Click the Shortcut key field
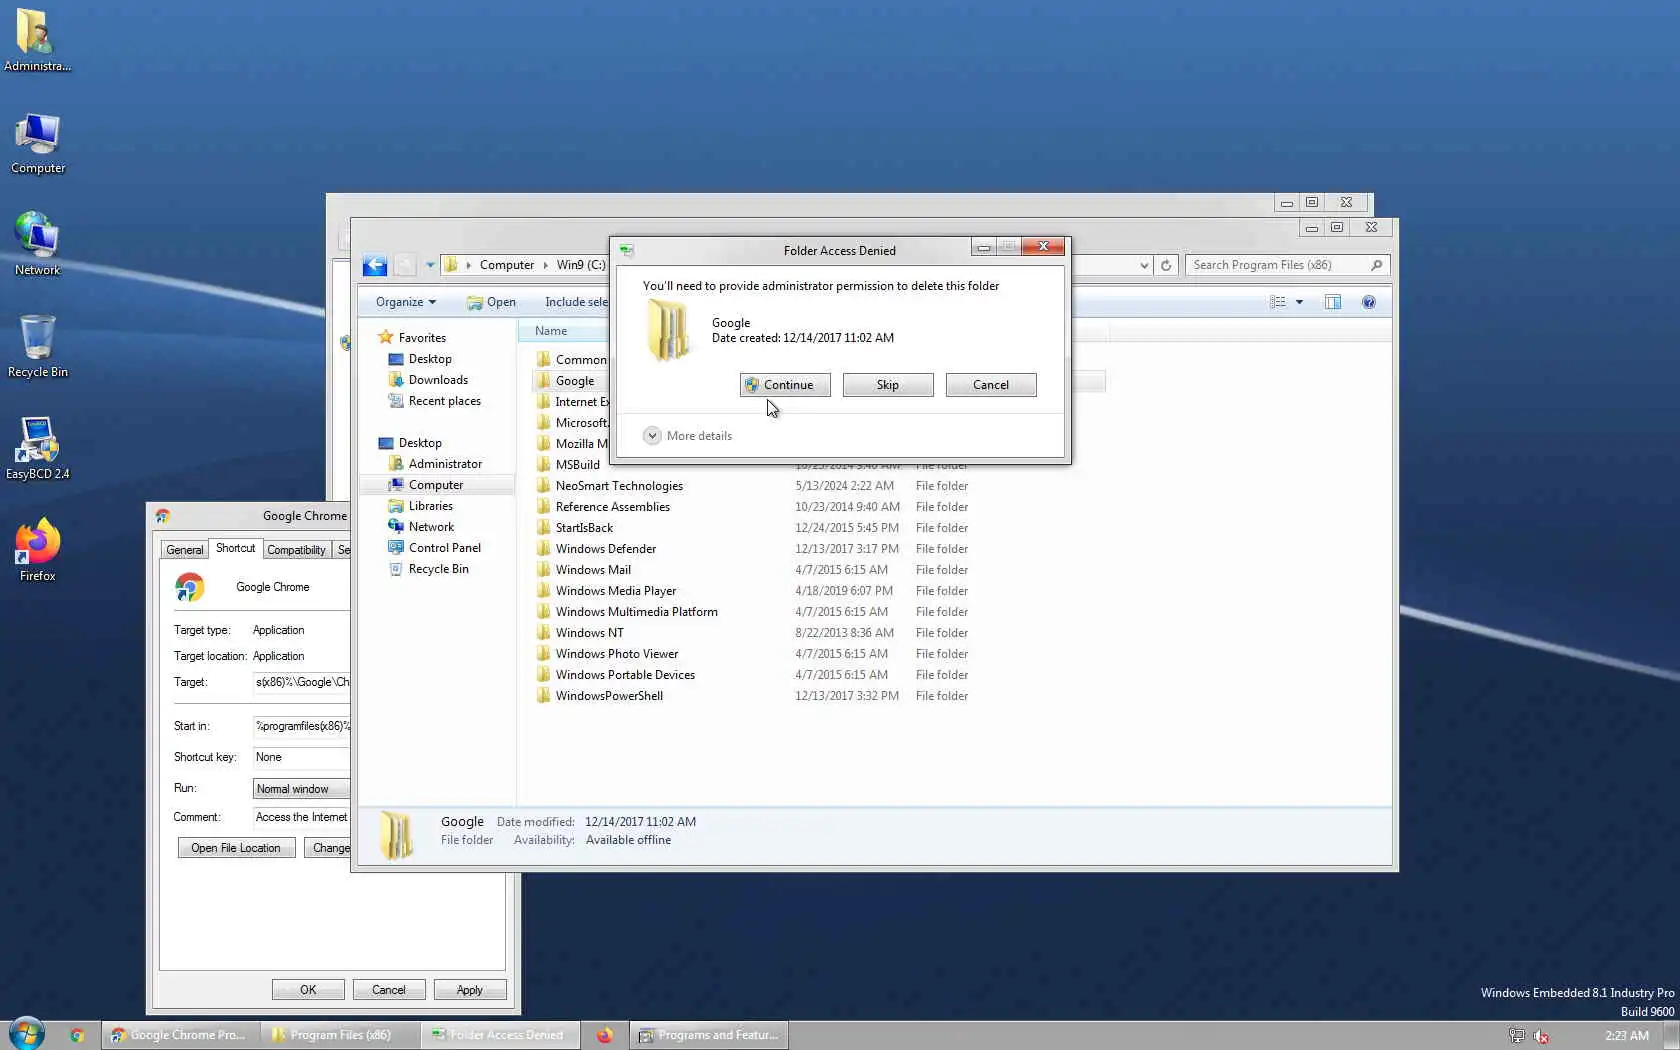The image size is (1680, 1050). 301,757
